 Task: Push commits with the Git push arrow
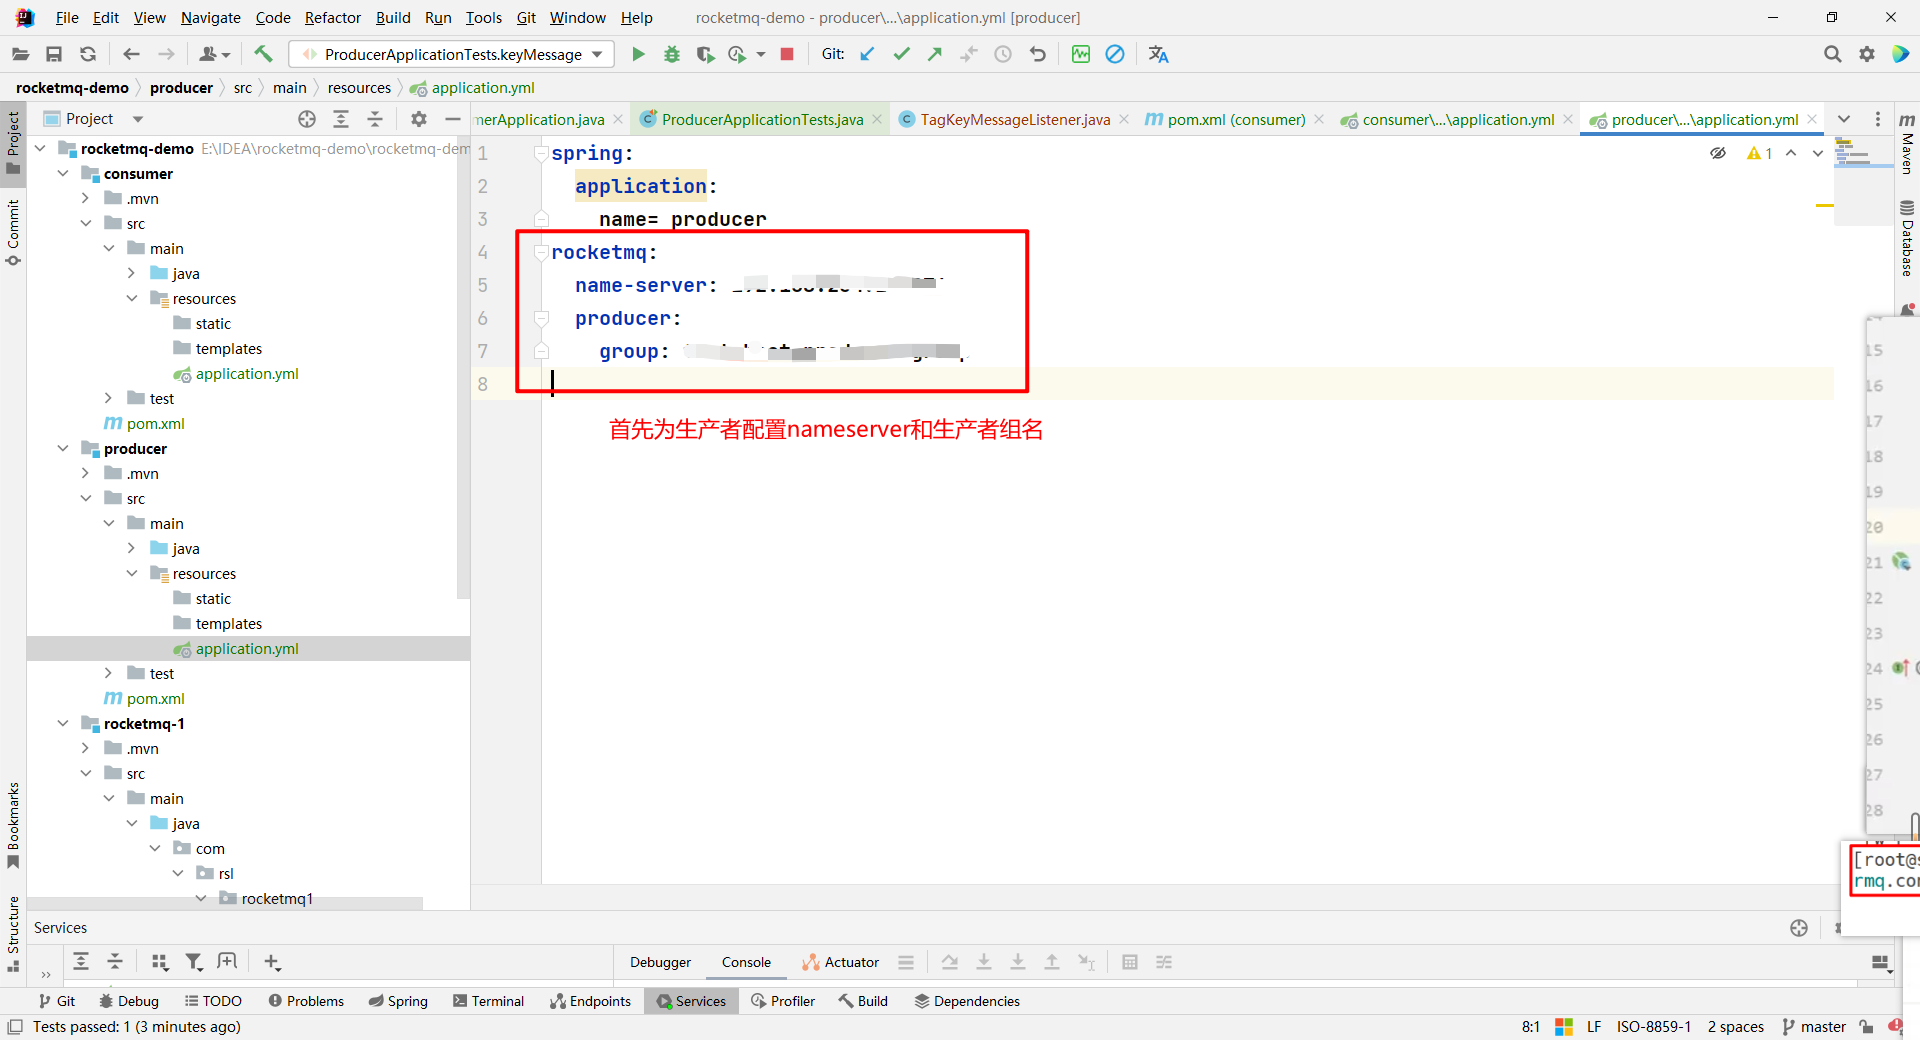[935, 54]
